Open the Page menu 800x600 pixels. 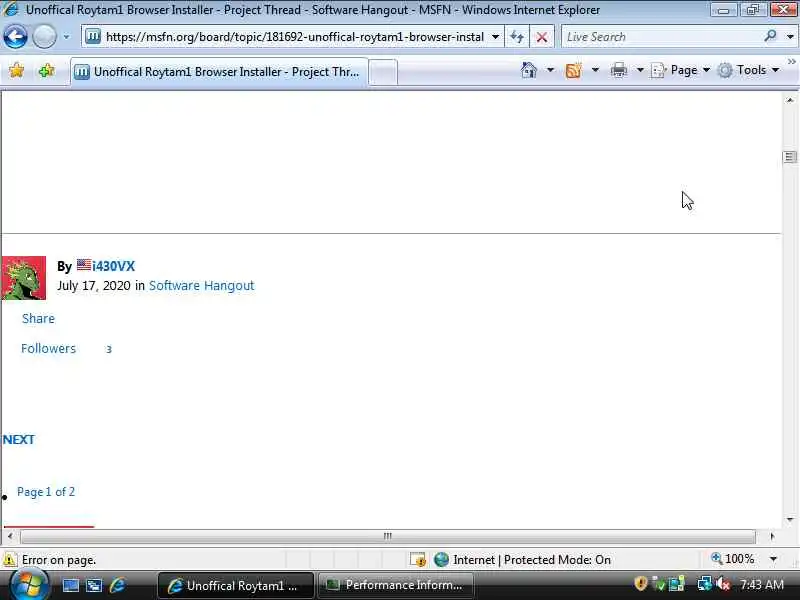click(681, 70)
